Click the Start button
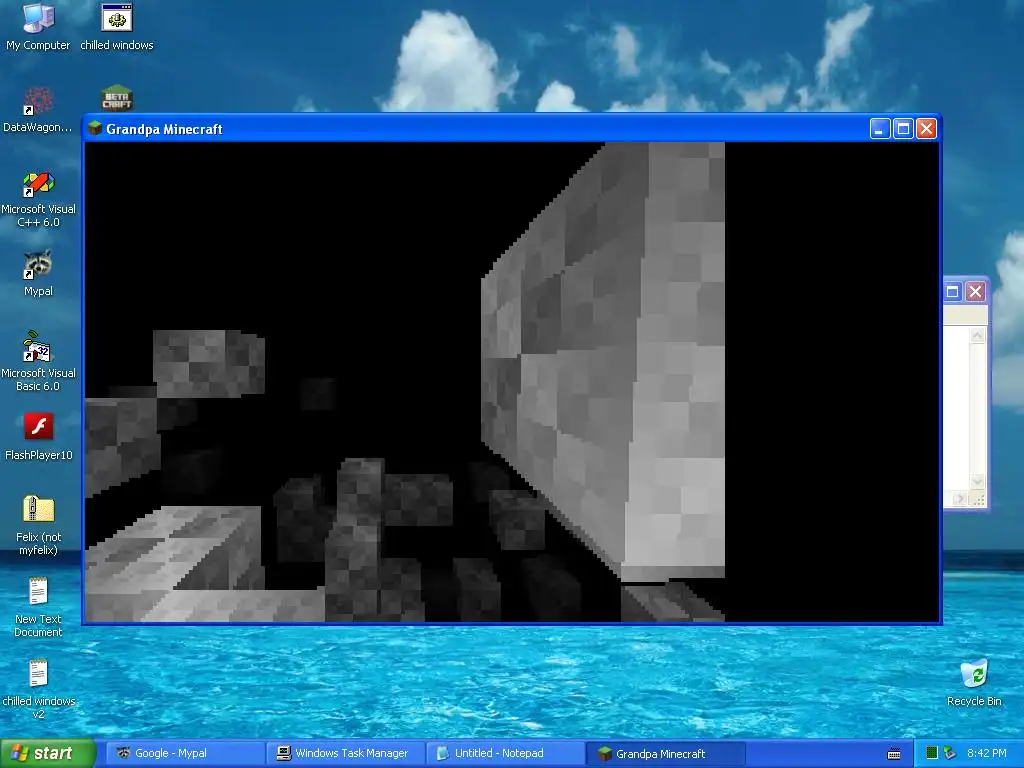 (47, 753)
